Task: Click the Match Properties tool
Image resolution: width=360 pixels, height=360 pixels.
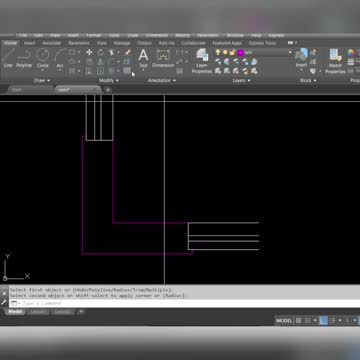Action: pos(335,61)
